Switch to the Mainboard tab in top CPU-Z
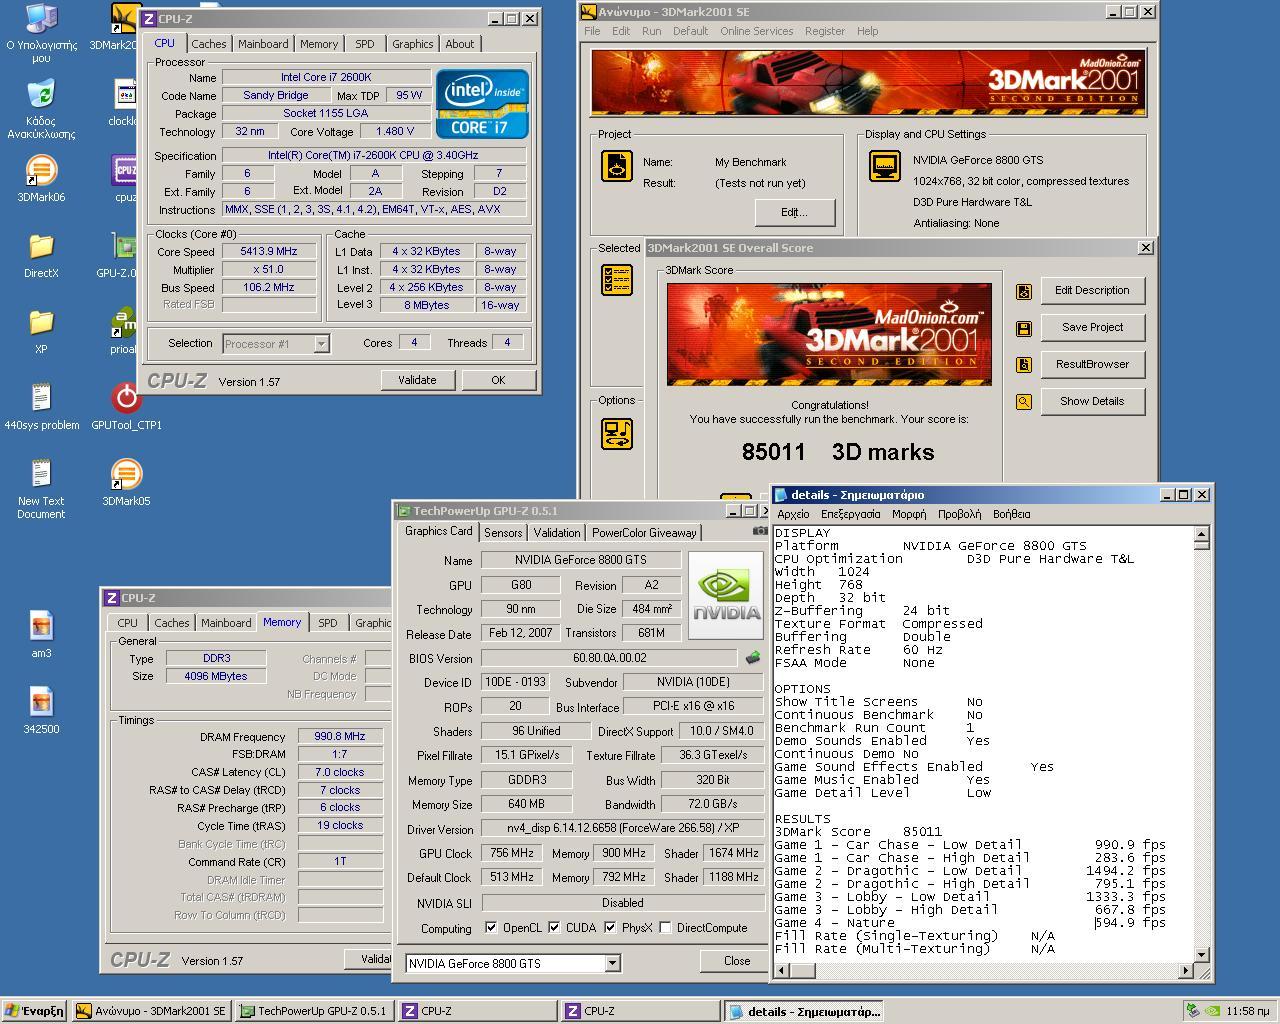 (263, 44)
